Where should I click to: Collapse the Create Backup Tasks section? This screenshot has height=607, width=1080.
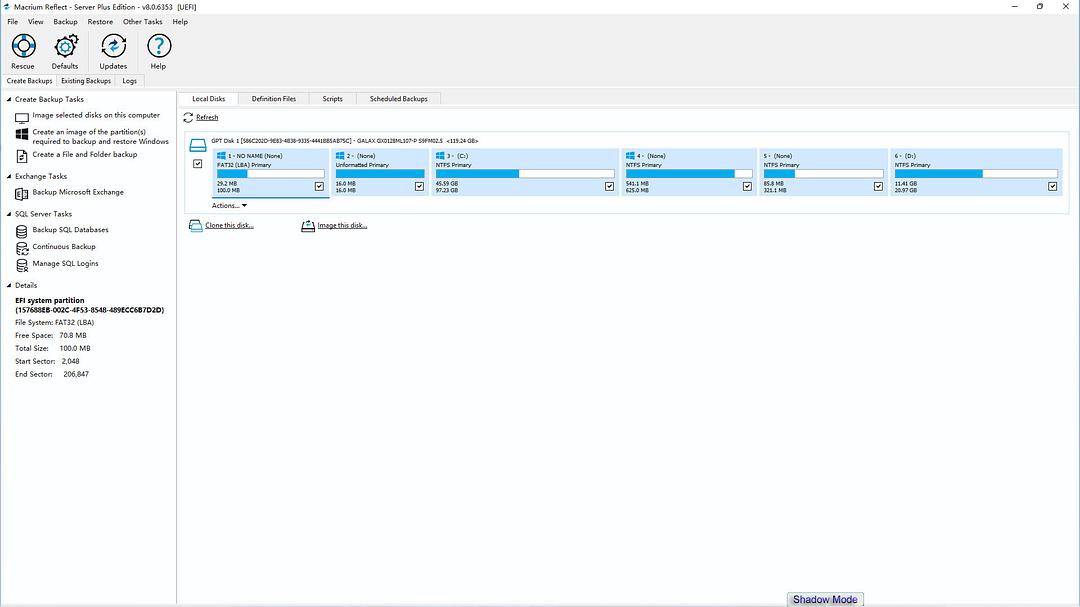click(9, 99)
